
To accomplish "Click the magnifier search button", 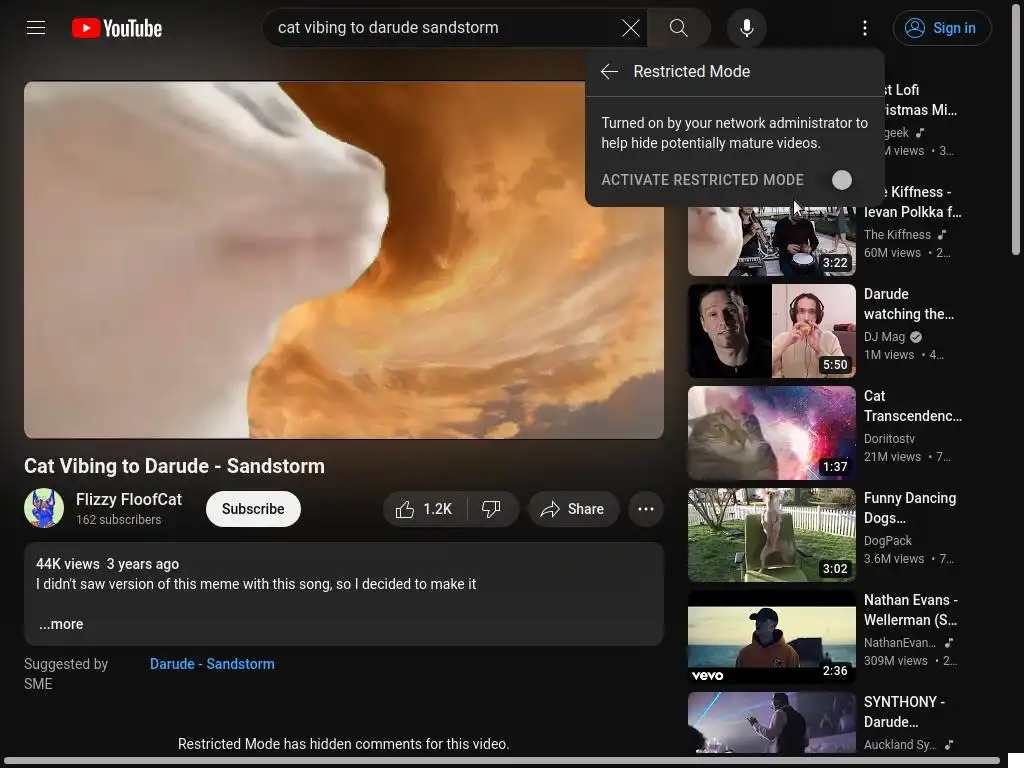I will [679, 27].
